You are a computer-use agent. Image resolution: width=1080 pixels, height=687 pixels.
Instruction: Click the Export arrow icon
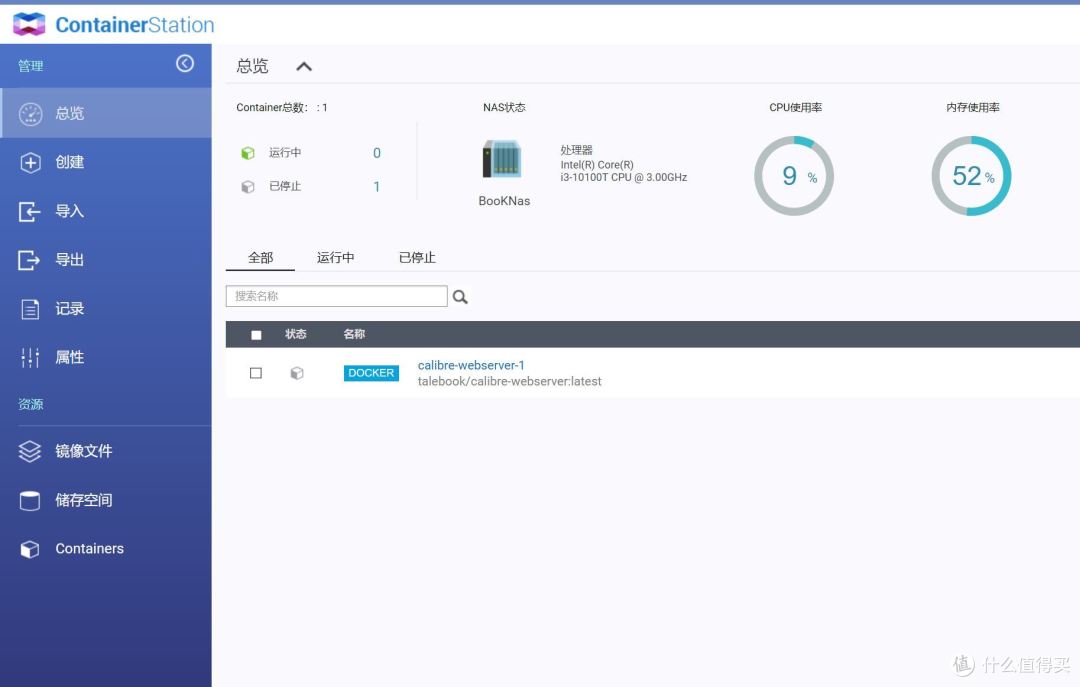[x=29, y=260]
